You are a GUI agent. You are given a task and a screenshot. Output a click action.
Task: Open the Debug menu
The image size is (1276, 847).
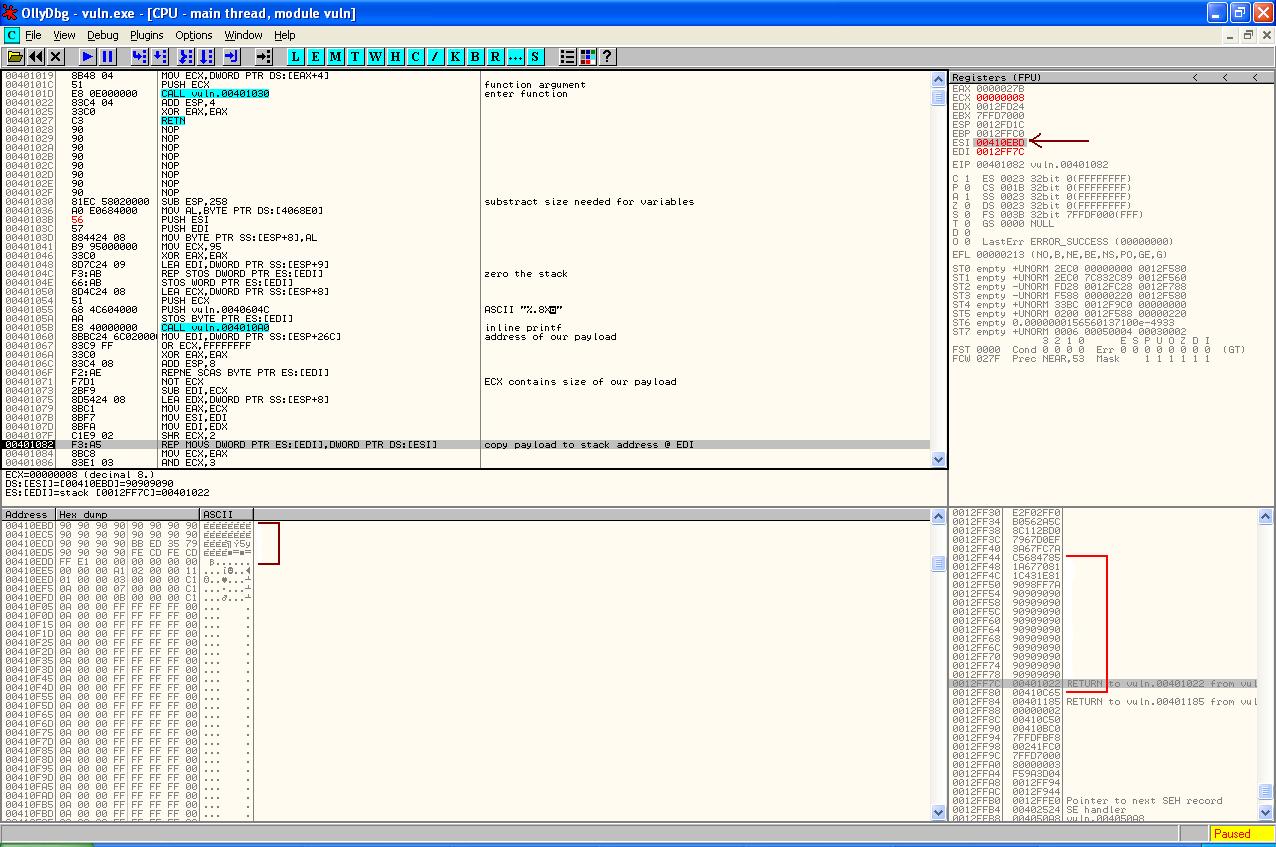pos(102,35)
